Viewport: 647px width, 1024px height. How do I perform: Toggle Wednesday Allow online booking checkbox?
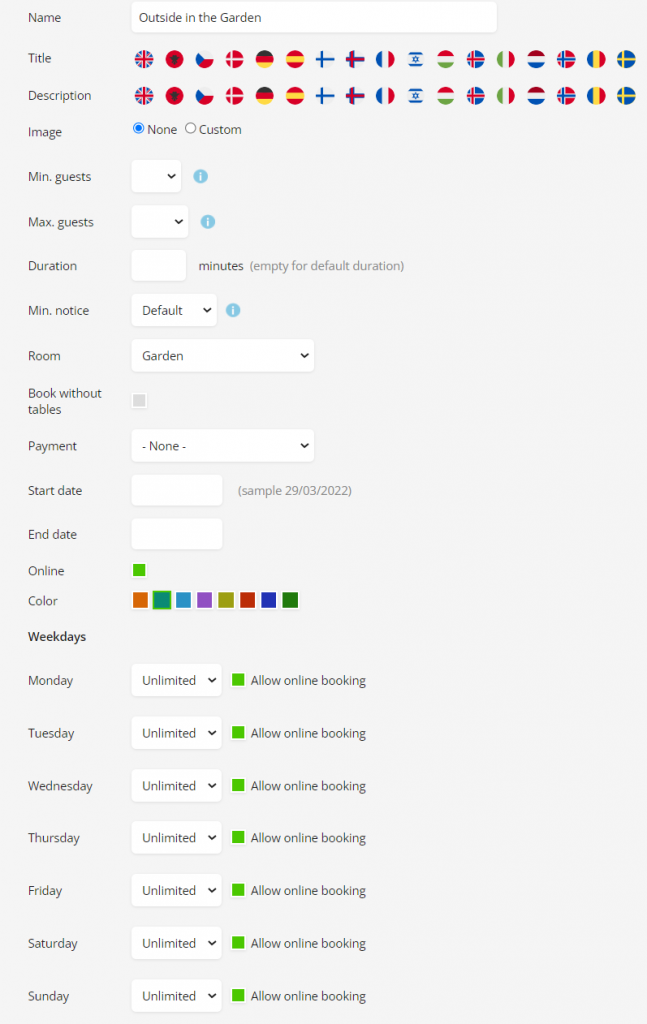pyautogui.click(x=238, y=785)
